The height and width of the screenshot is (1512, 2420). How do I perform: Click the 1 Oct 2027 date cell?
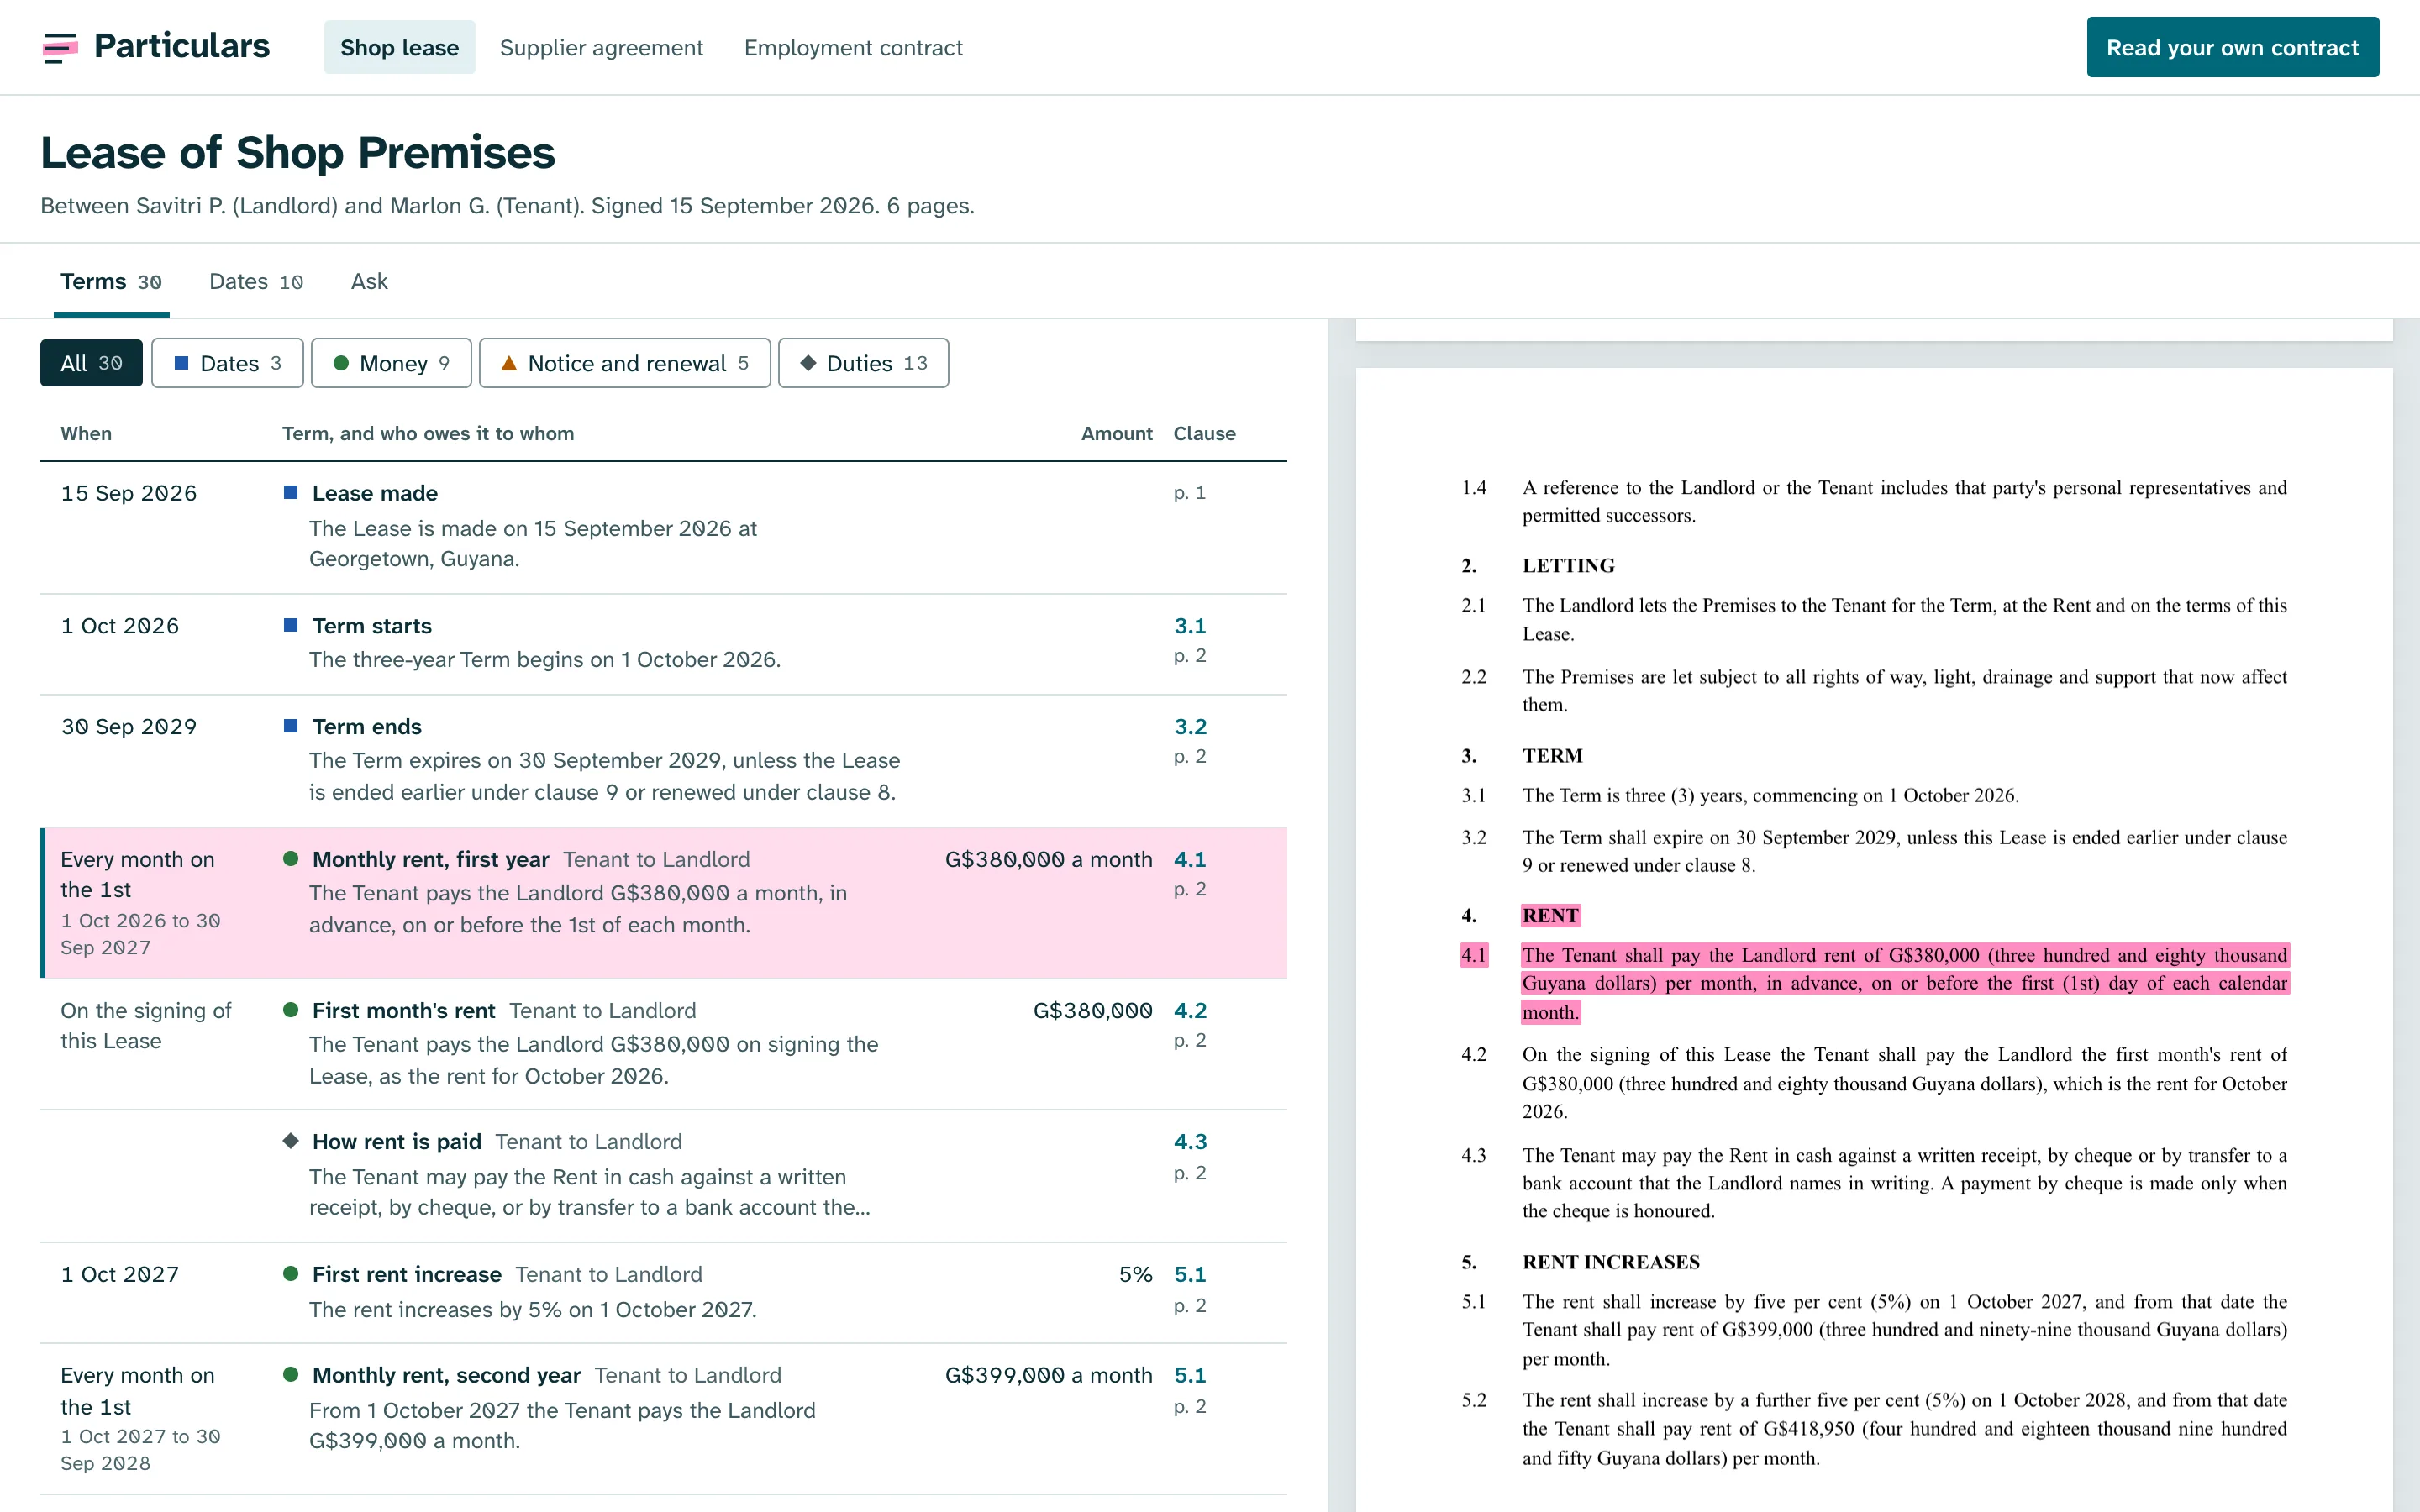coord(120,1275)
